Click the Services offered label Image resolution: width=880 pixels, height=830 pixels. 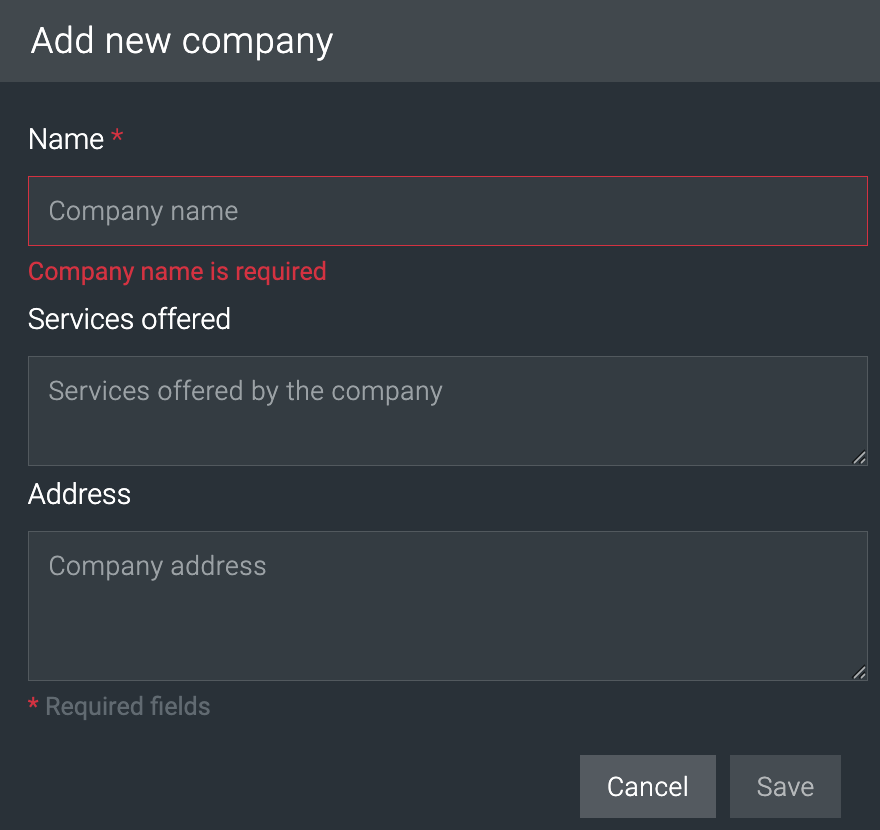click(x=129, y=319)
